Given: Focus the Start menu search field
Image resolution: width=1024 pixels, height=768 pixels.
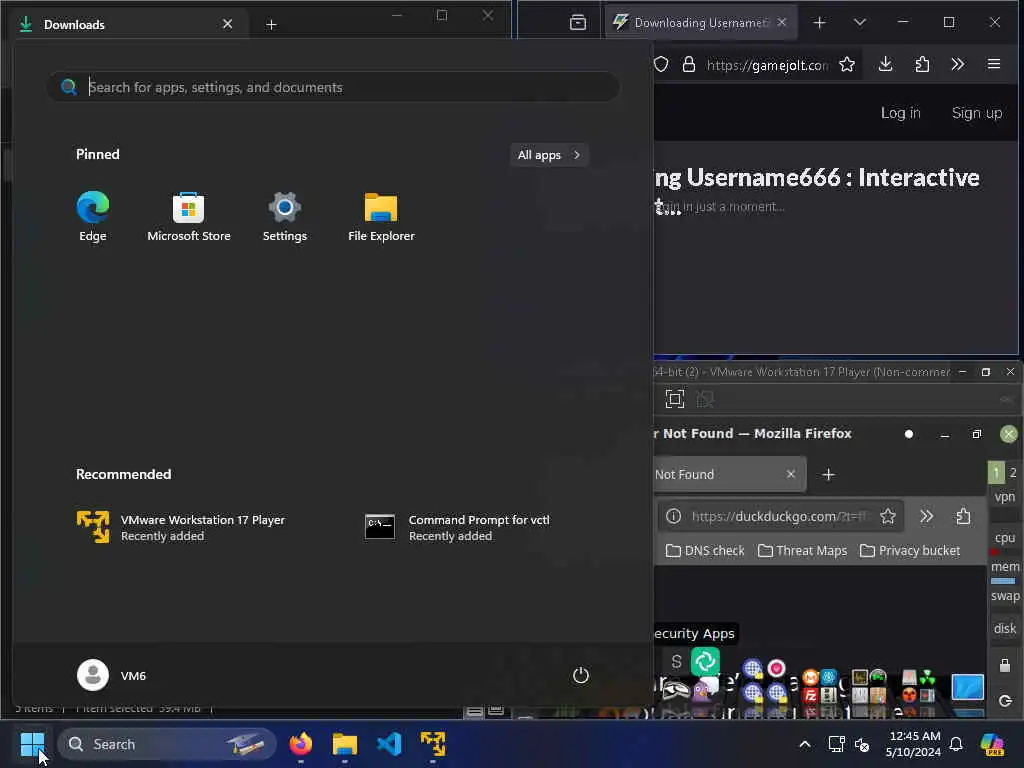Looking at the screenshot, I should click(x=333, y=87).
